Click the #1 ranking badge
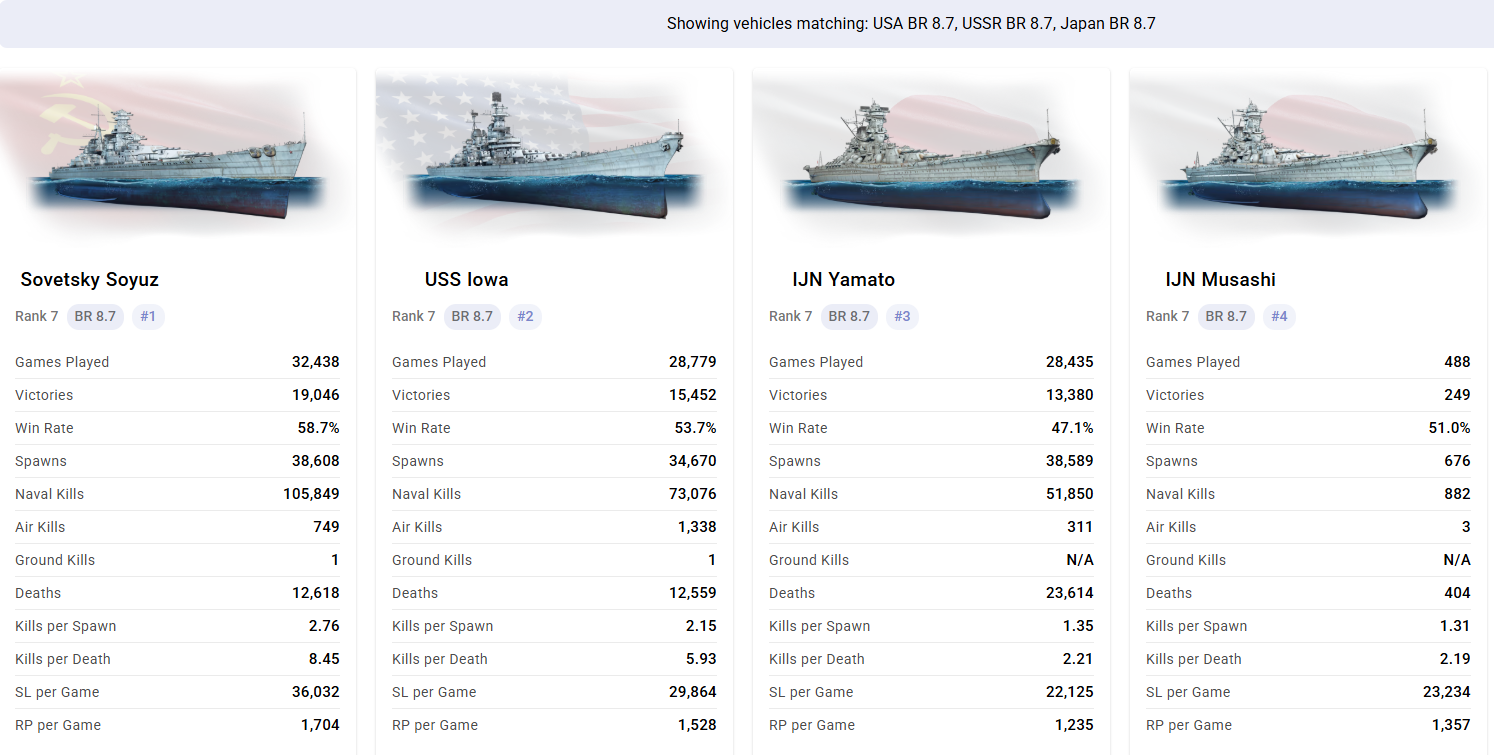This screenshot has width=1494, height=755. [x=148, y=316]
